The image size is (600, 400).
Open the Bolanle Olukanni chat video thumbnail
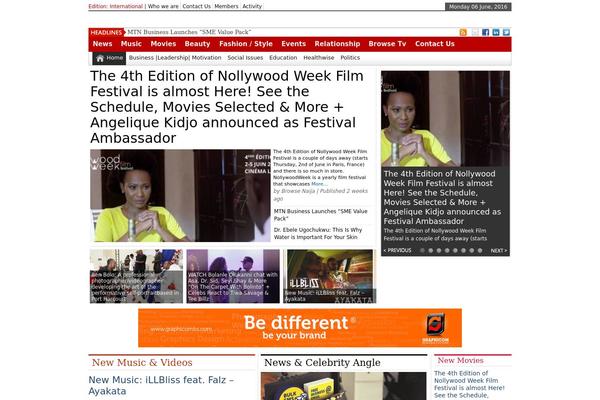click(233, 276)
